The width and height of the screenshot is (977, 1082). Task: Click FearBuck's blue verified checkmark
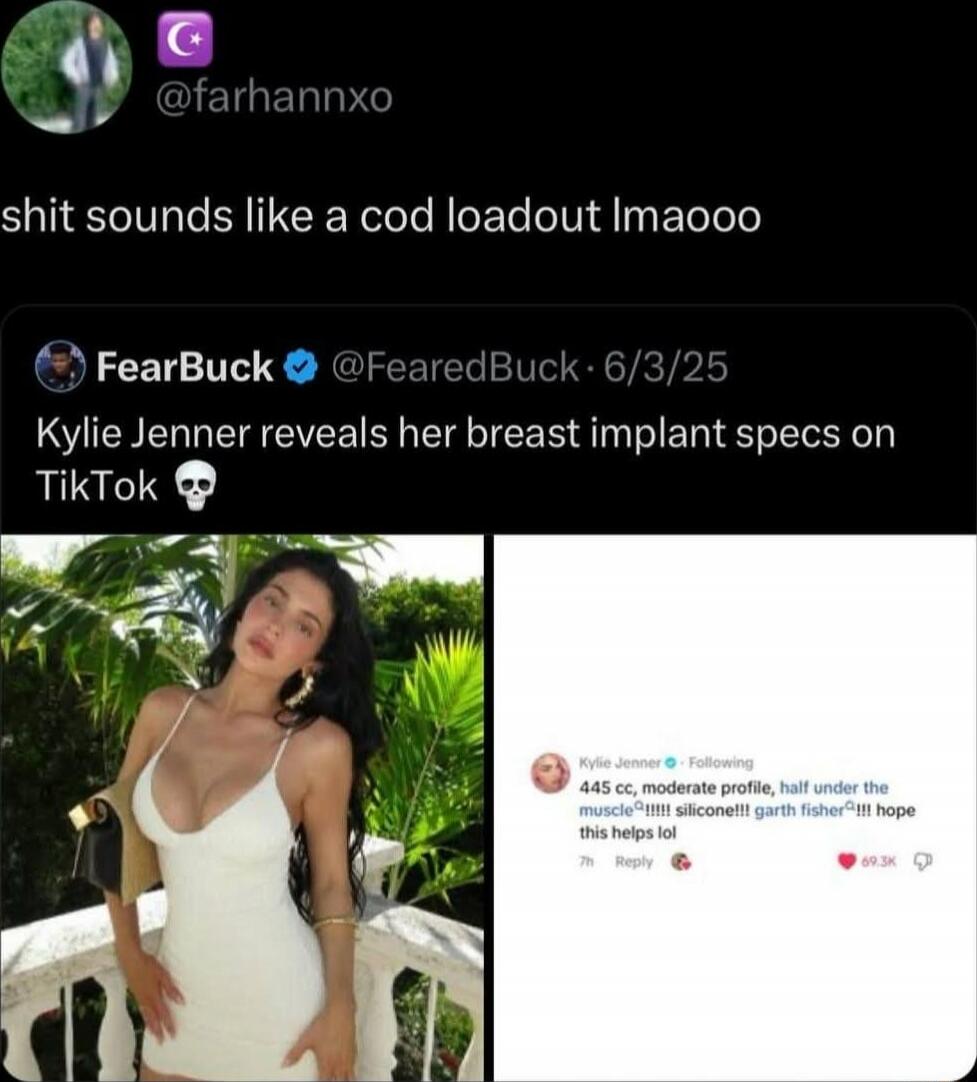click(x=301, y=366)
